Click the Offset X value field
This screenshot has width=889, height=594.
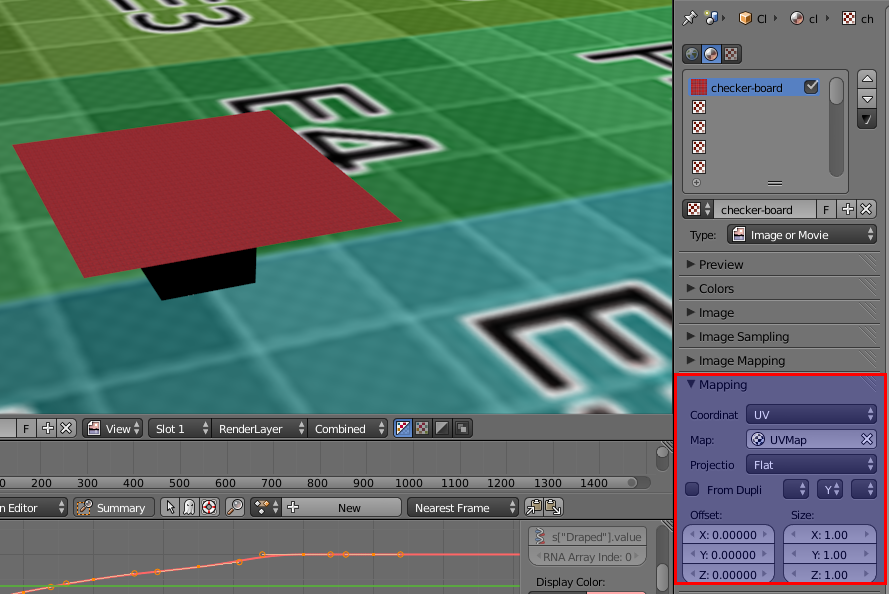click(x=727, y=535)
